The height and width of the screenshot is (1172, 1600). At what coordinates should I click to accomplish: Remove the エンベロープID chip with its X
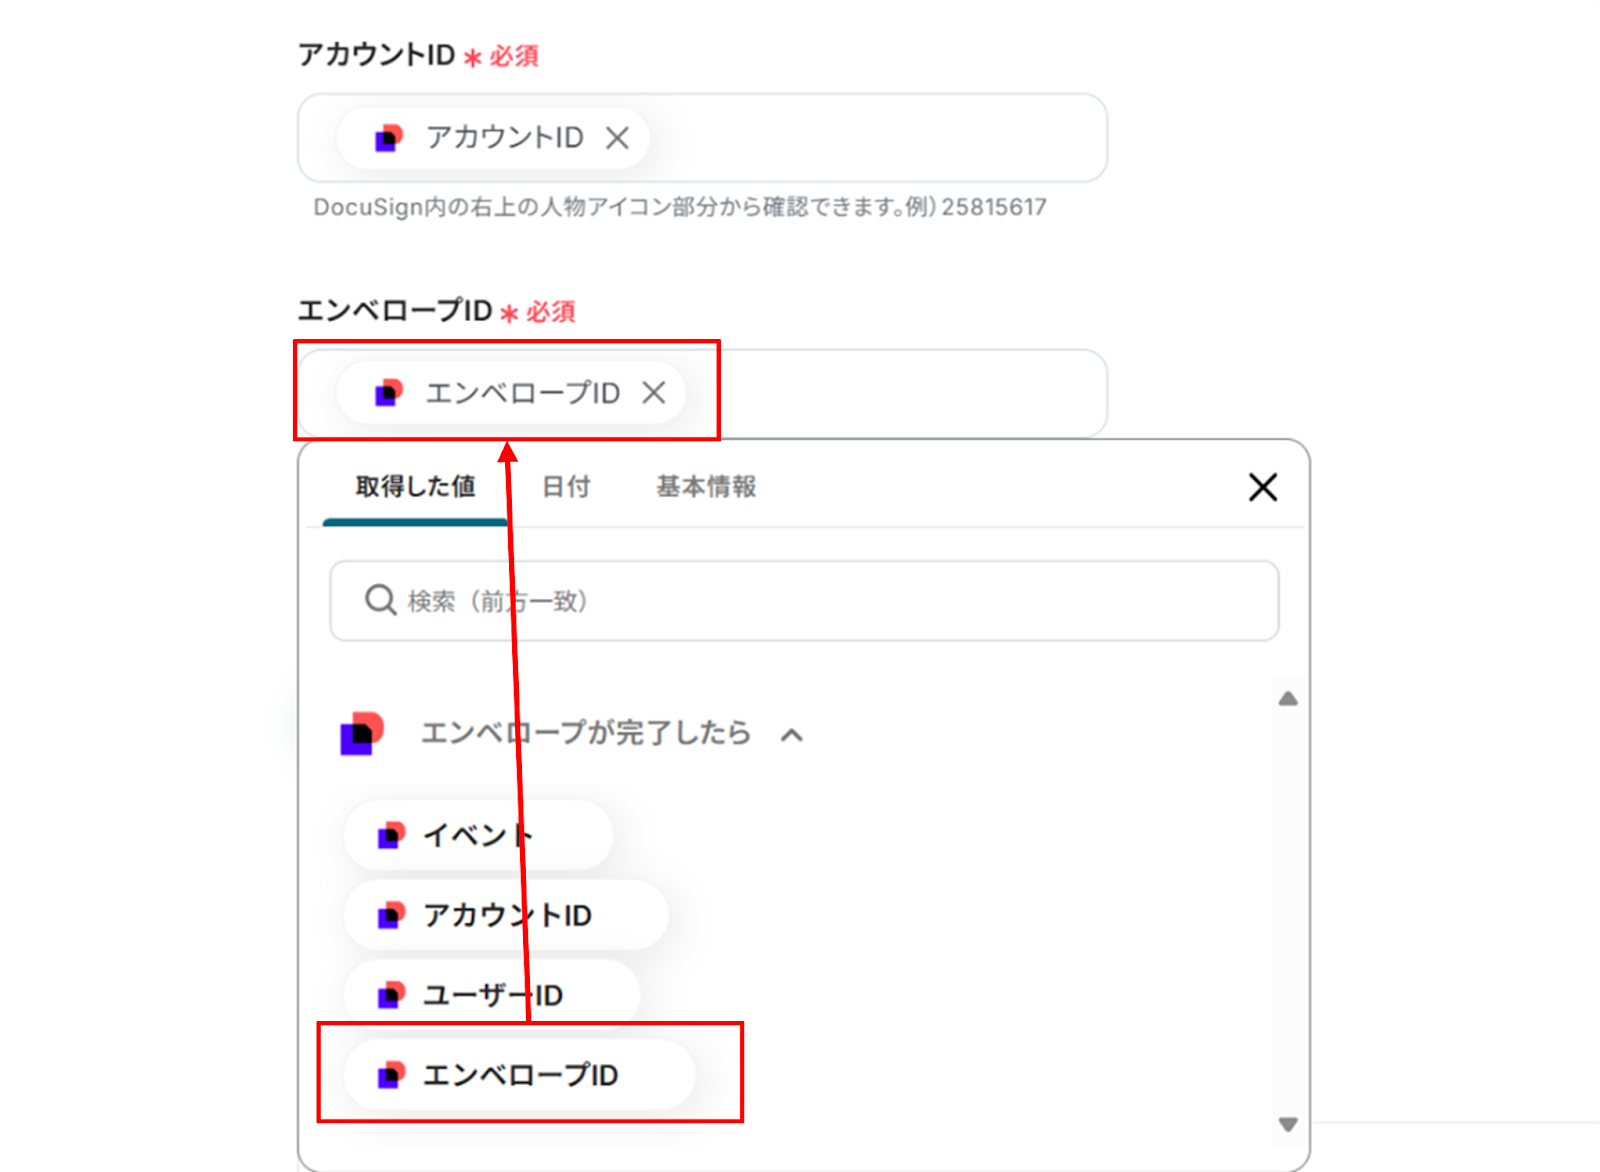click(x=654, y=393)
